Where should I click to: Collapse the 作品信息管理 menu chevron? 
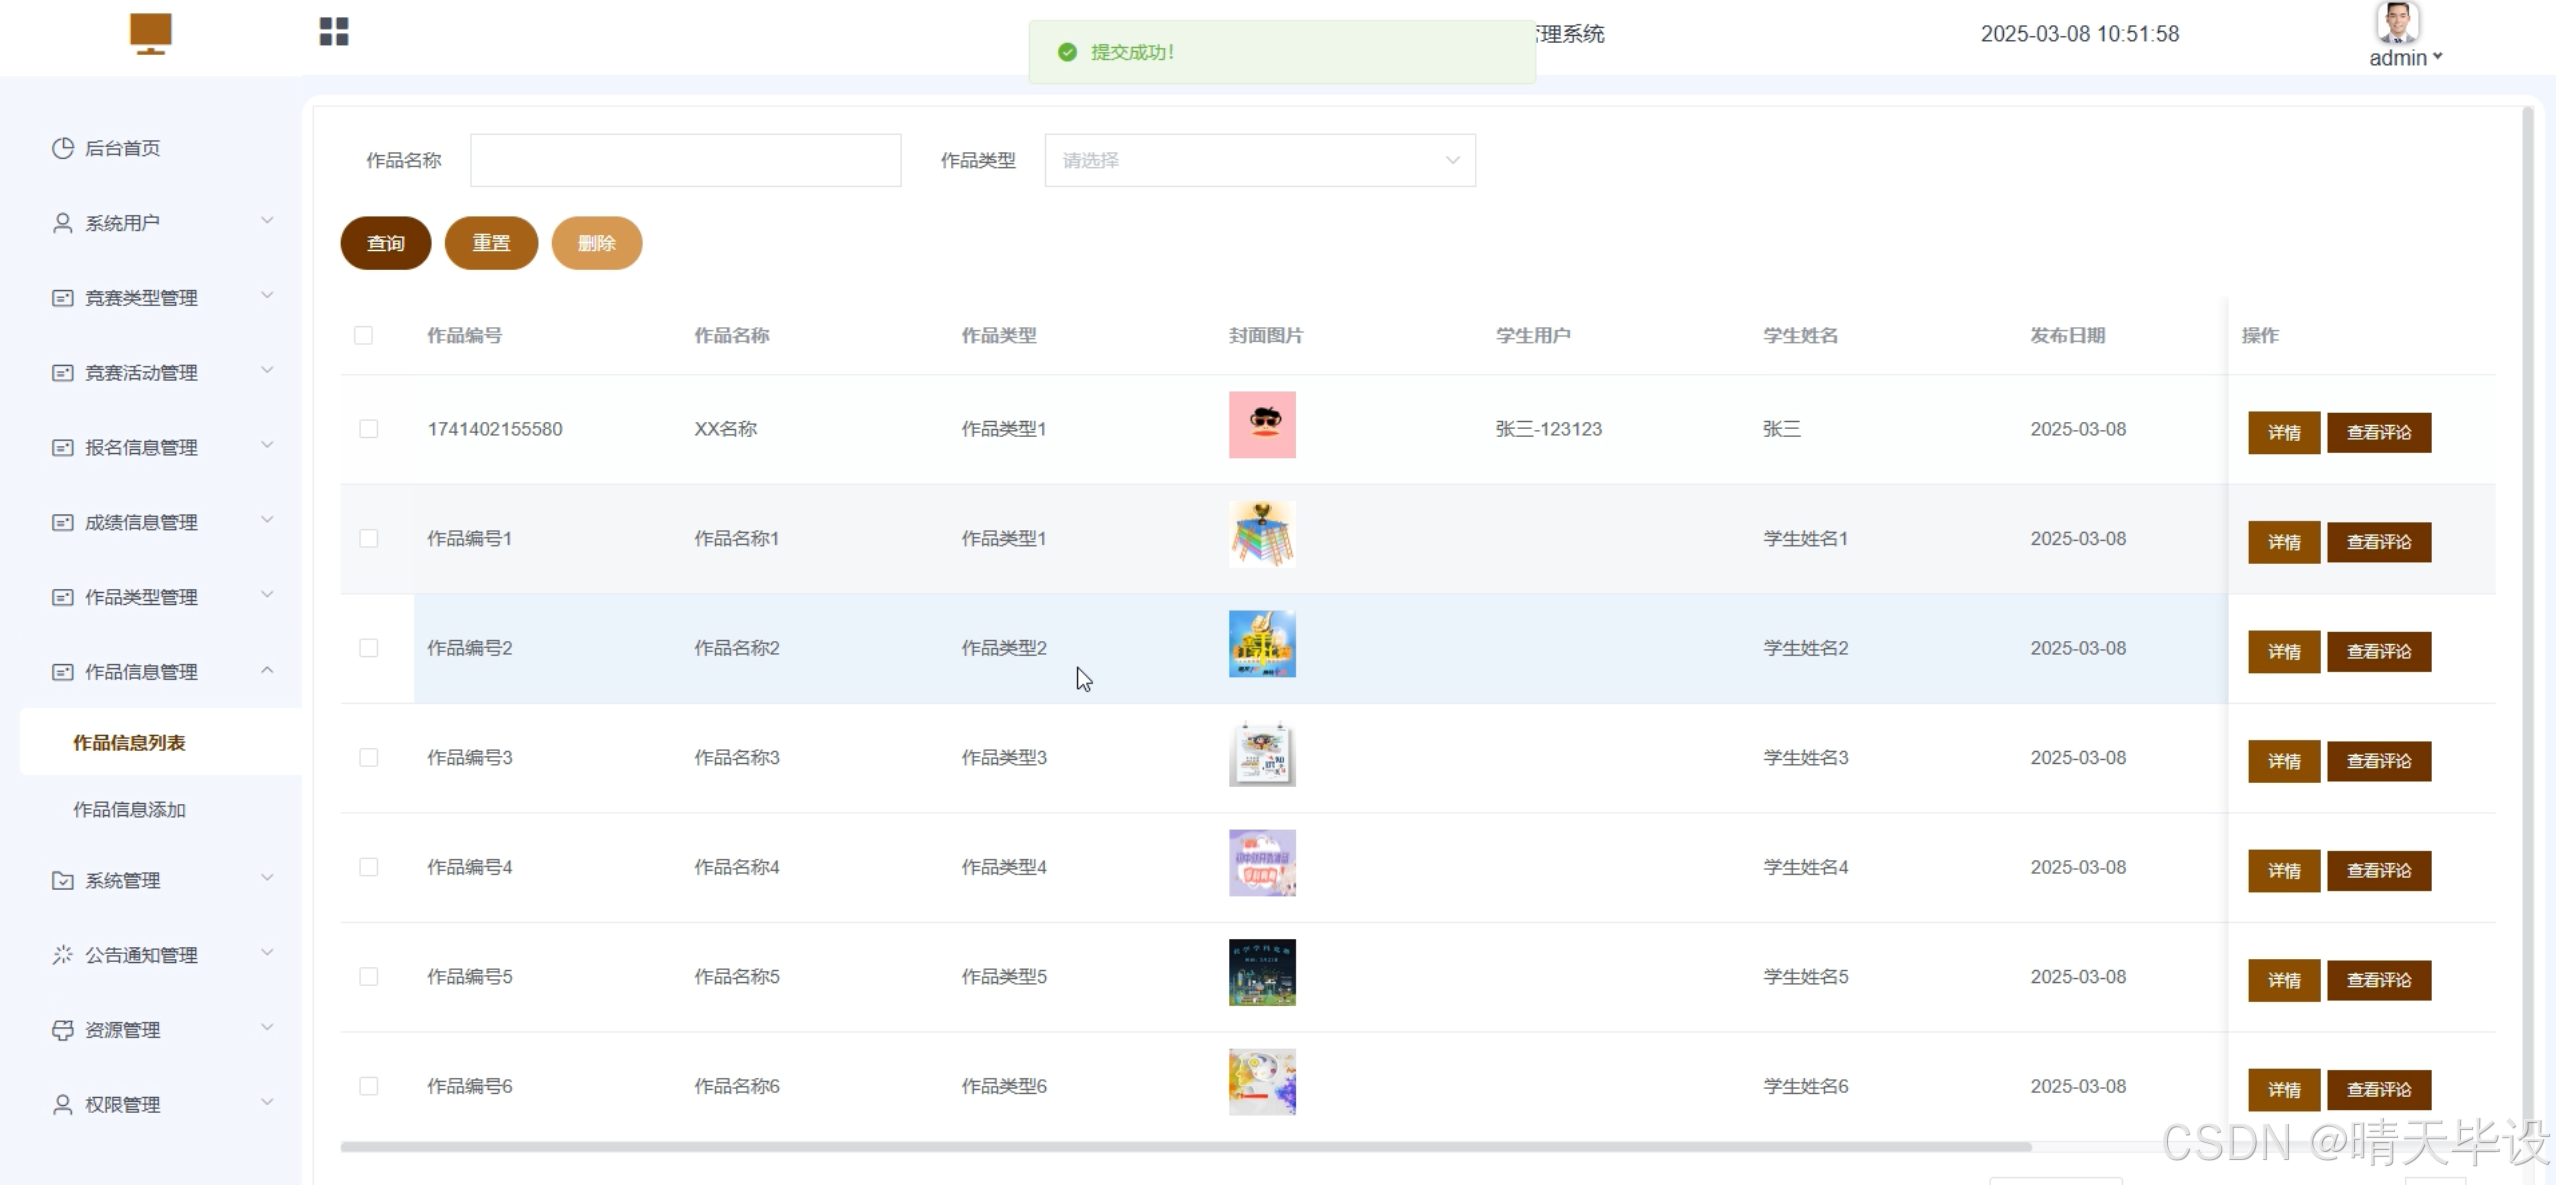click(x=267, y=670)
